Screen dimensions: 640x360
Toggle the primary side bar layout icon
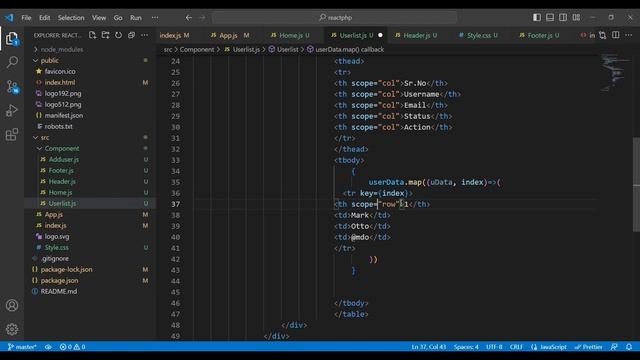pos(537,17)
